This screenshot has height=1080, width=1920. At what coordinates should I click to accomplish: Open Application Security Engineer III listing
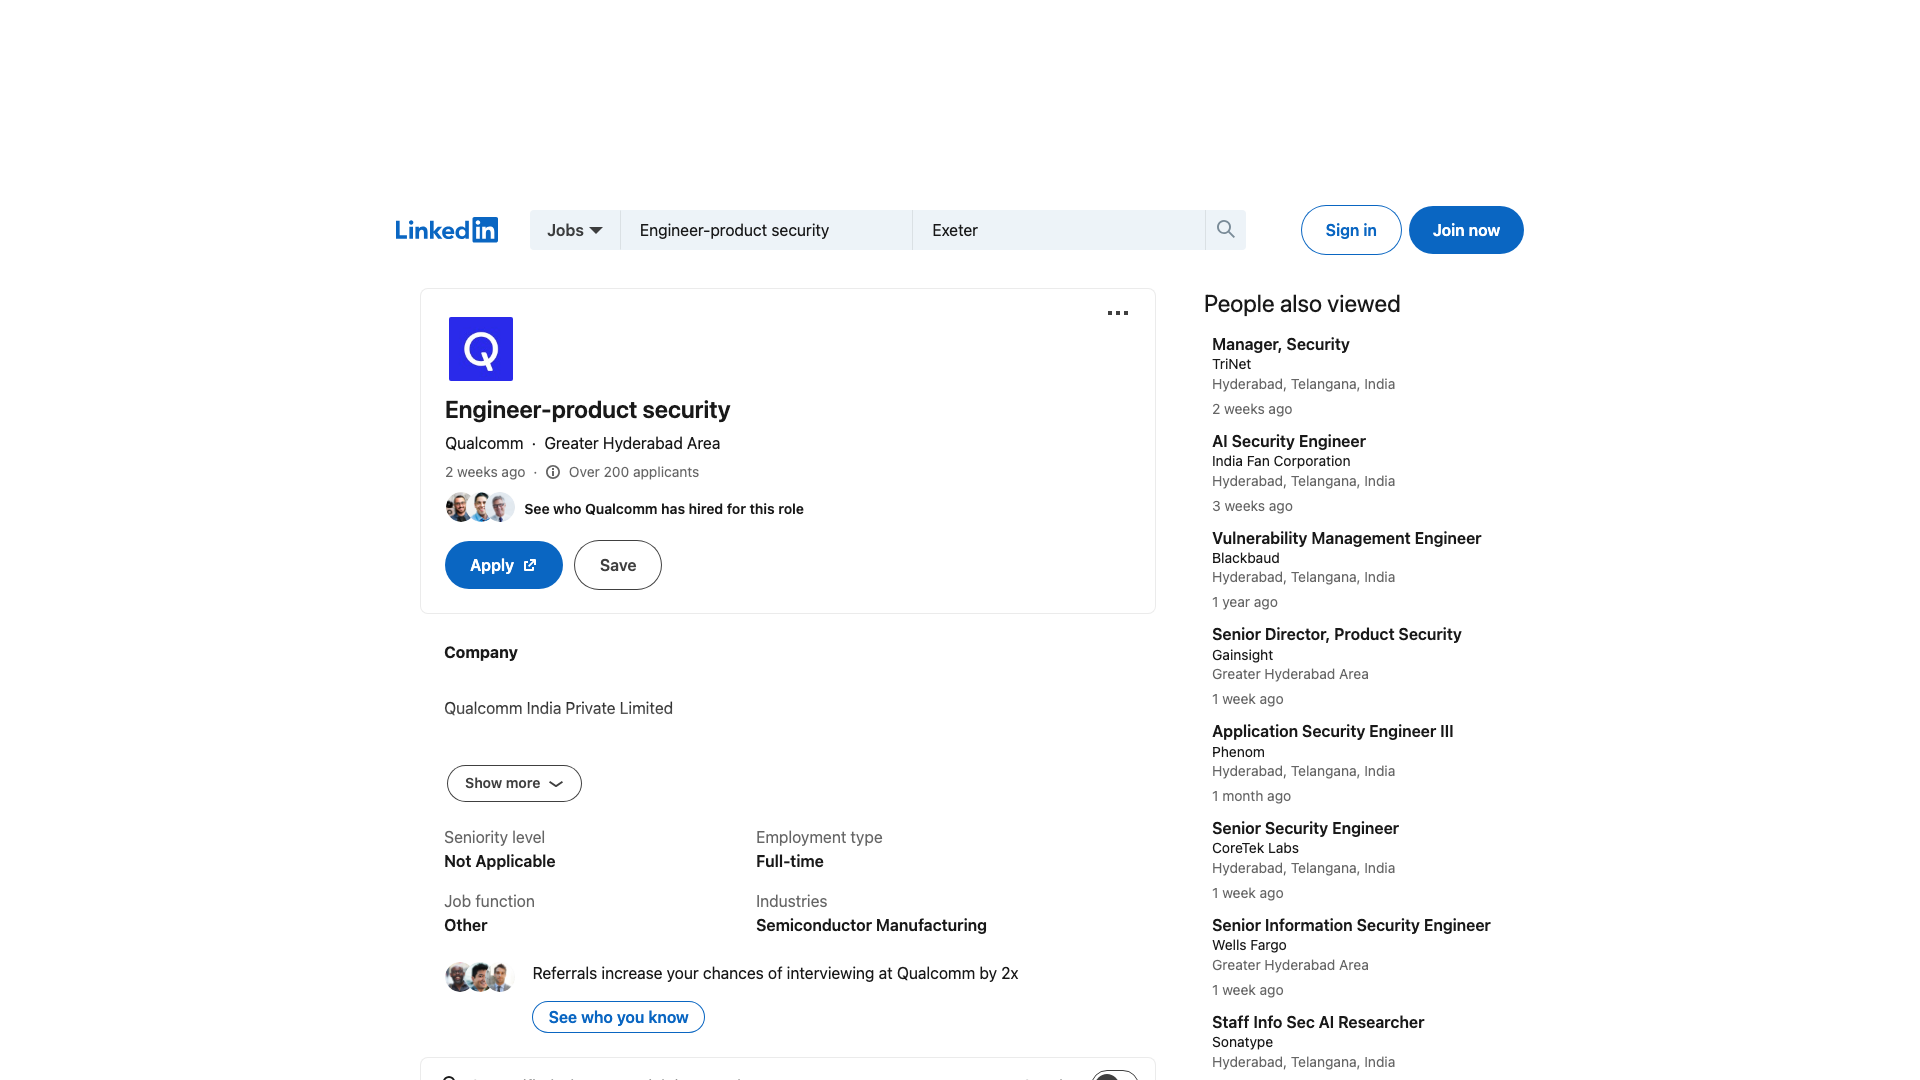click(1333, 731)
